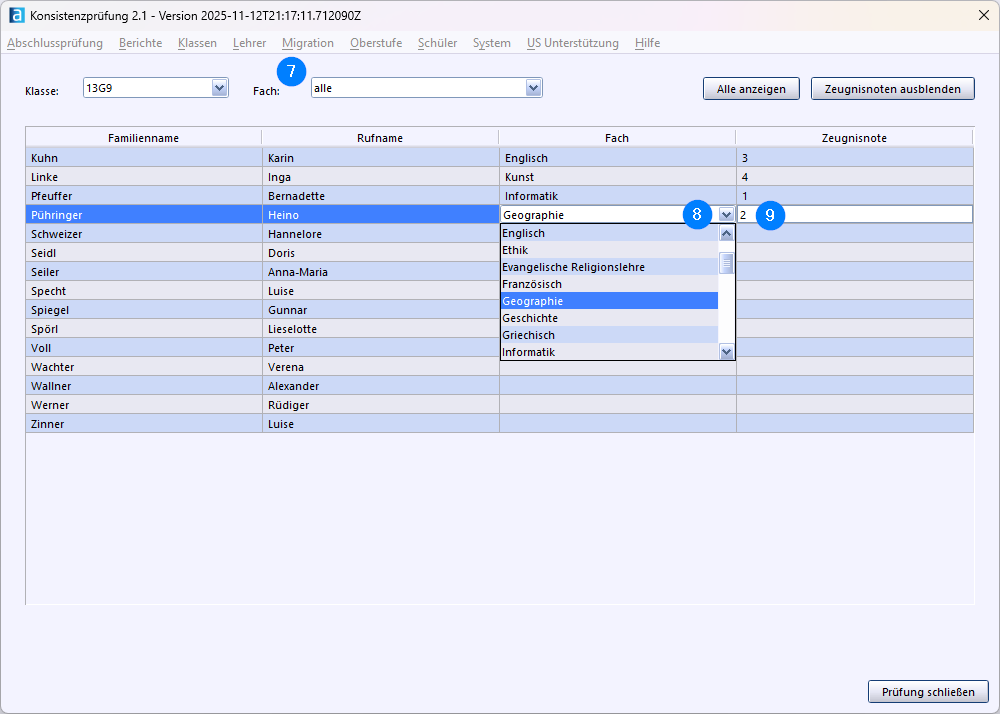The height and width of the screenshot is (714, 1000).
Task: Click the Prüfung schließen button
Action: (927, 691)
